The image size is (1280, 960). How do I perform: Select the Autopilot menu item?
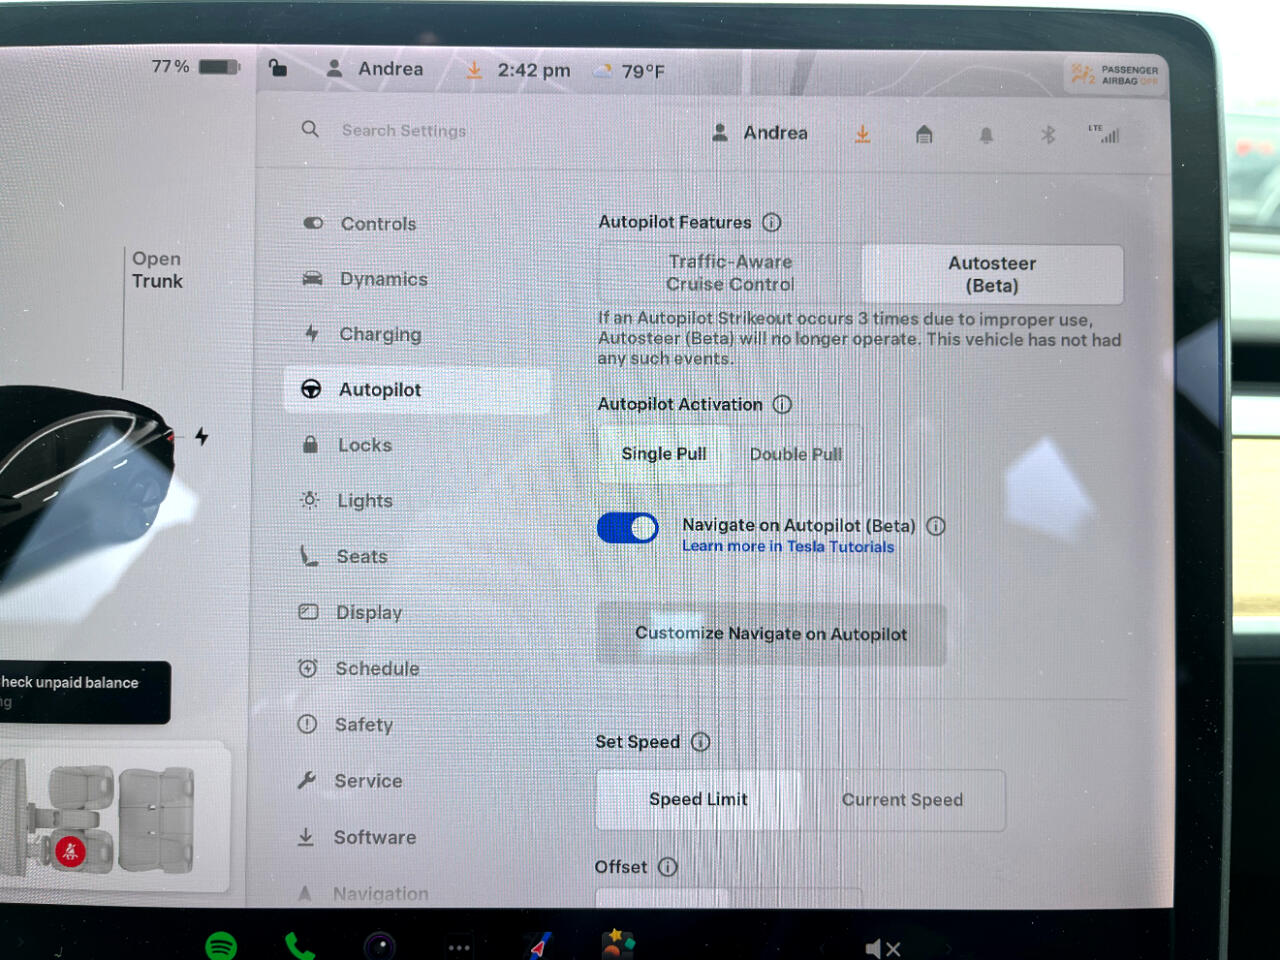pyautogui.click(x=417, y=390)
